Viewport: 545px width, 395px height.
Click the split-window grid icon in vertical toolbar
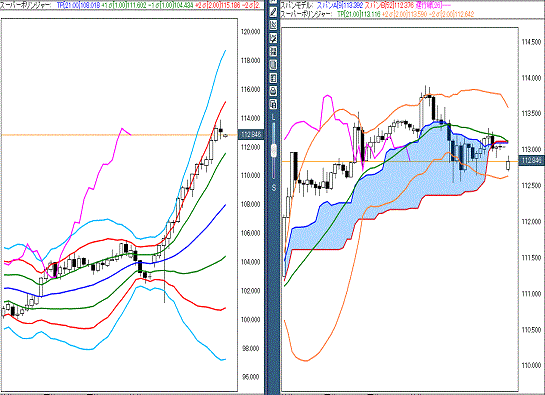[x=273, y=51]
